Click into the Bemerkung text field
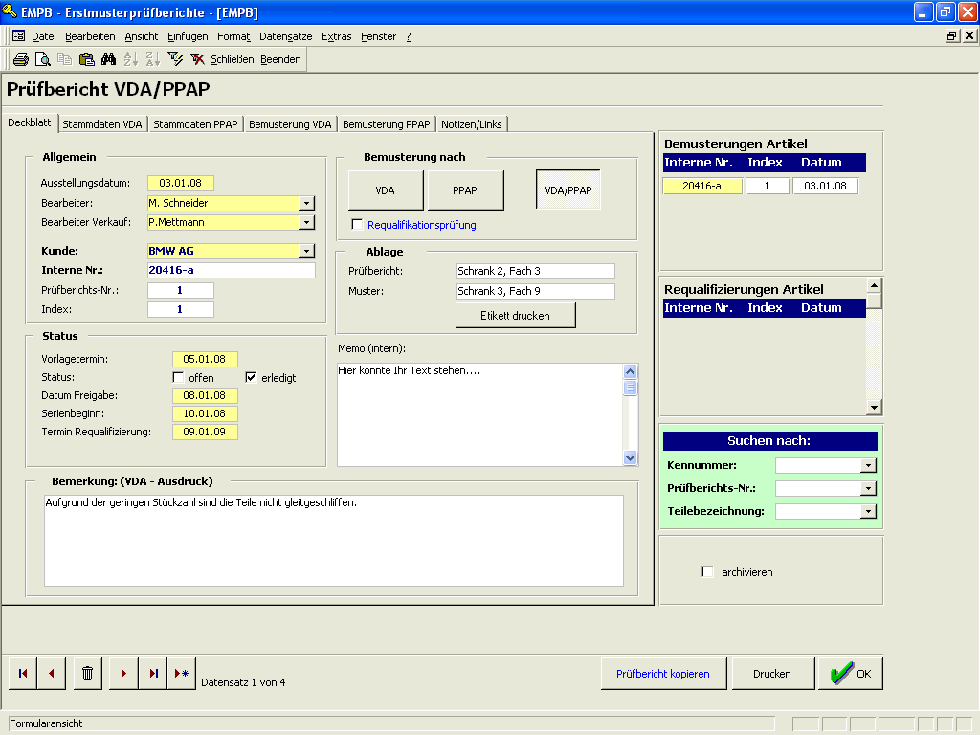The width and height of the screenshot is (980, 735). tap(333, 540)
